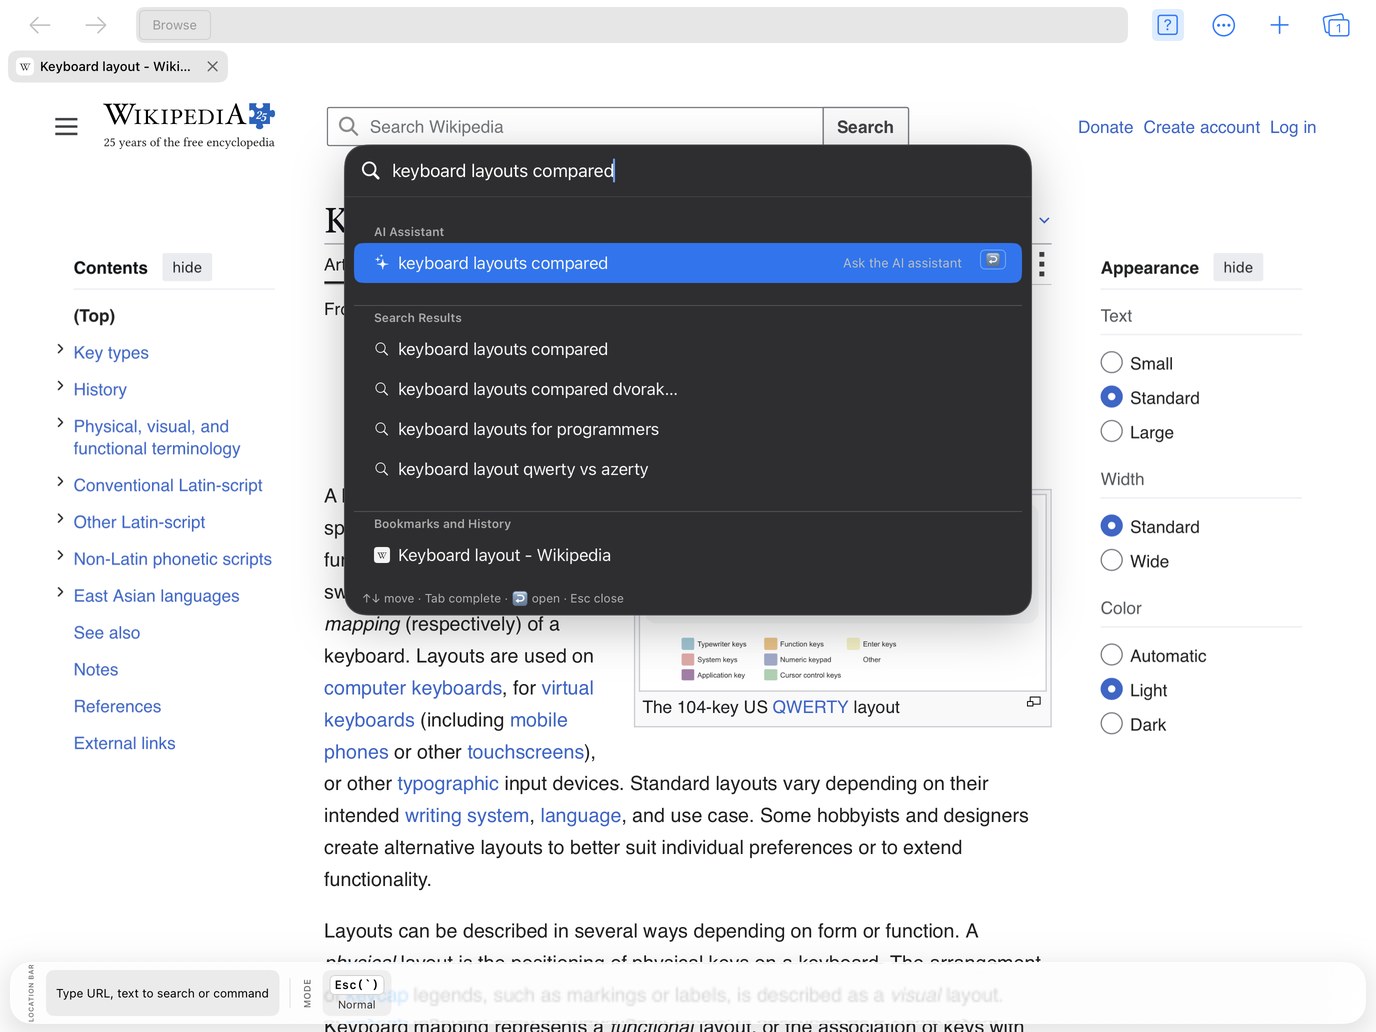The height and width of the screenshot is (1032, 1376).
Task: Click the AI assistant sparkle icon
Action: [x=381, y=263]
